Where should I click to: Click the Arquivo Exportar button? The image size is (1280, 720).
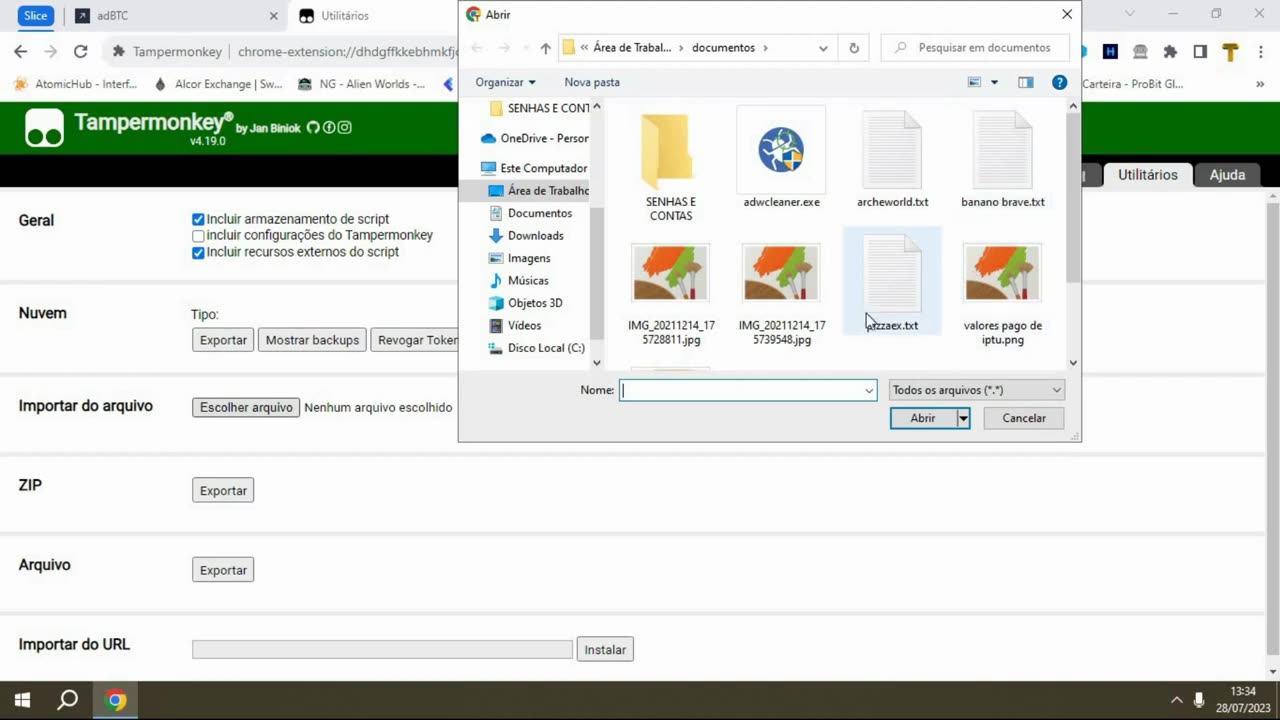[x=223, y=570]
